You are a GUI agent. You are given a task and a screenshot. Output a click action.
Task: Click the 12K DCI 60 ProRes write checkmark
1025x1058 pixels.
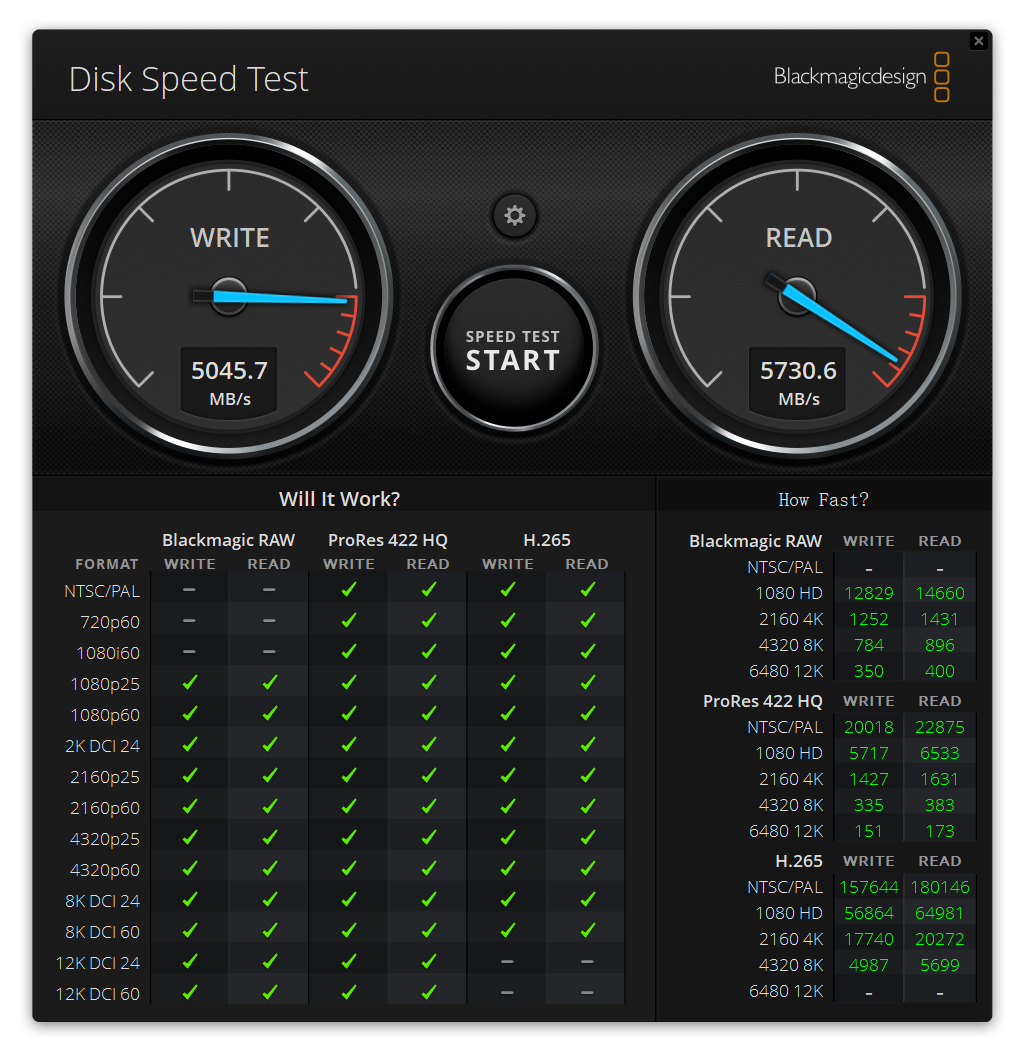(x=349, y=994)
